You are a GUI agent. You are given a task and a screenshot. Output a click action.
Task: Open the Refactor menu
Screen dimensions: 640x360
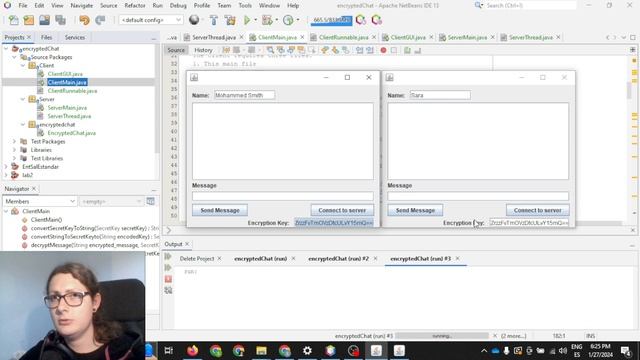pyautogui.click(x=135, y=6)
